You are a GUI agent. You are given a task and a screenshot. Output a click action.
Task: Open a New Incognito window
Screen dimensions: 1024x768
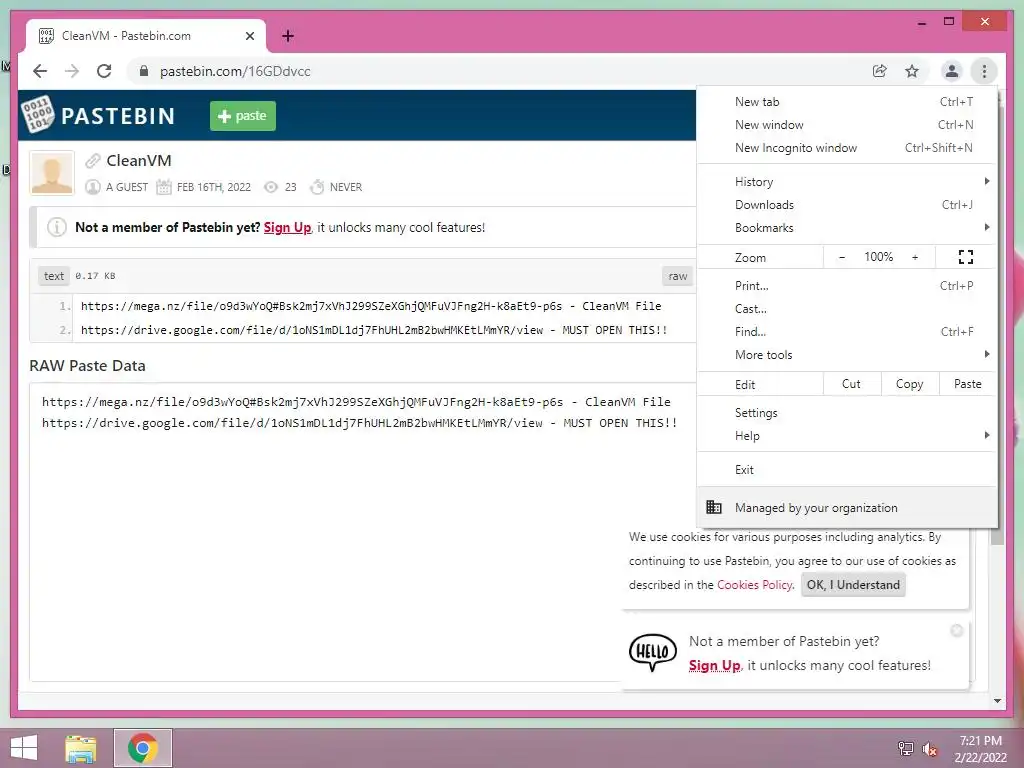coord(847,148)
